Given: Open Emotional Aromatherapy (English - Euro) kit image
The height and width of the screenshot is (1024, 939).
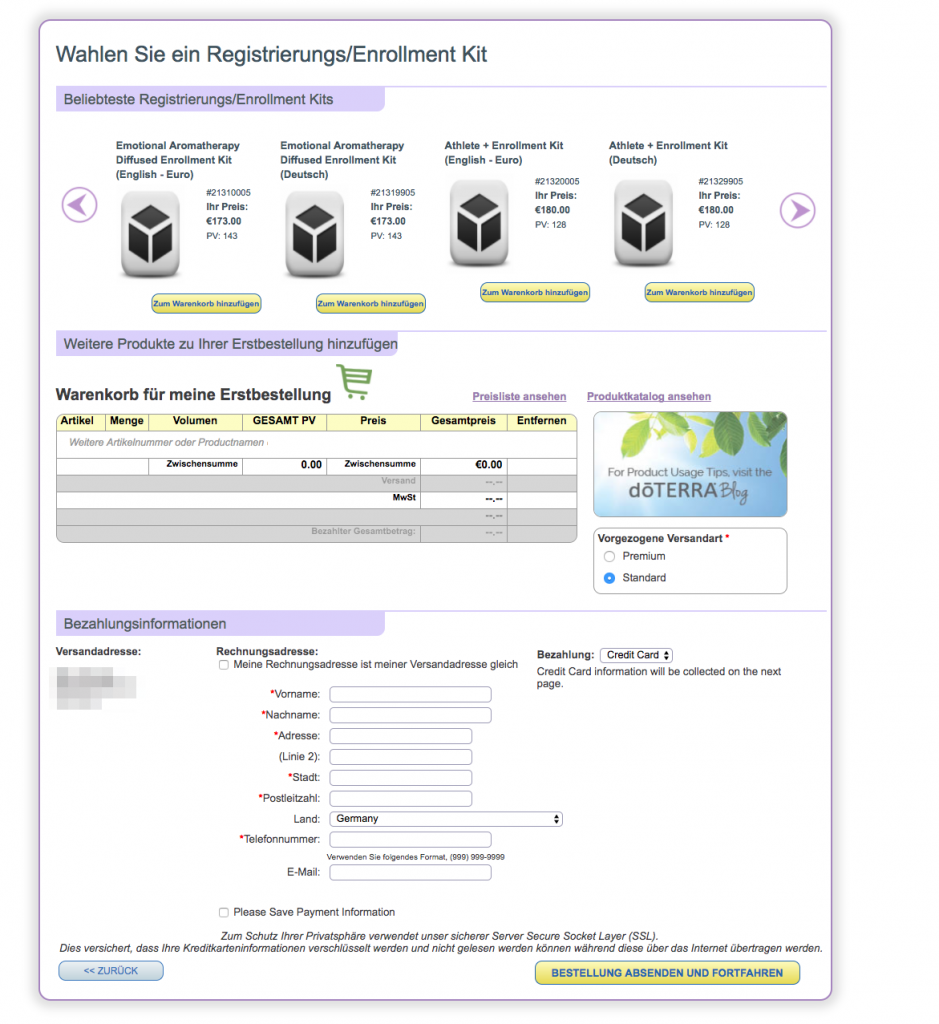Looking at the screenshot, I should pyautogui.click(x=150, y=234).
